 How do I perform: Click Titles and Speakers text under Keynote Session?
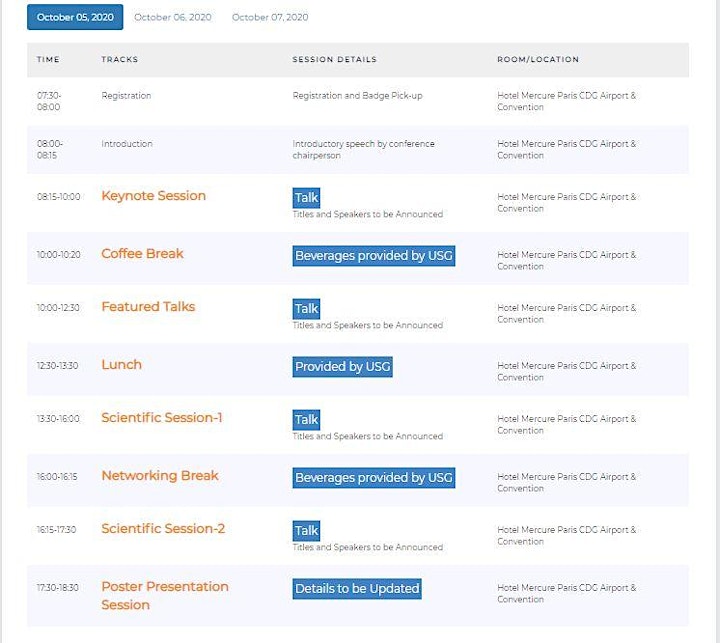click(x=368, y=214)
